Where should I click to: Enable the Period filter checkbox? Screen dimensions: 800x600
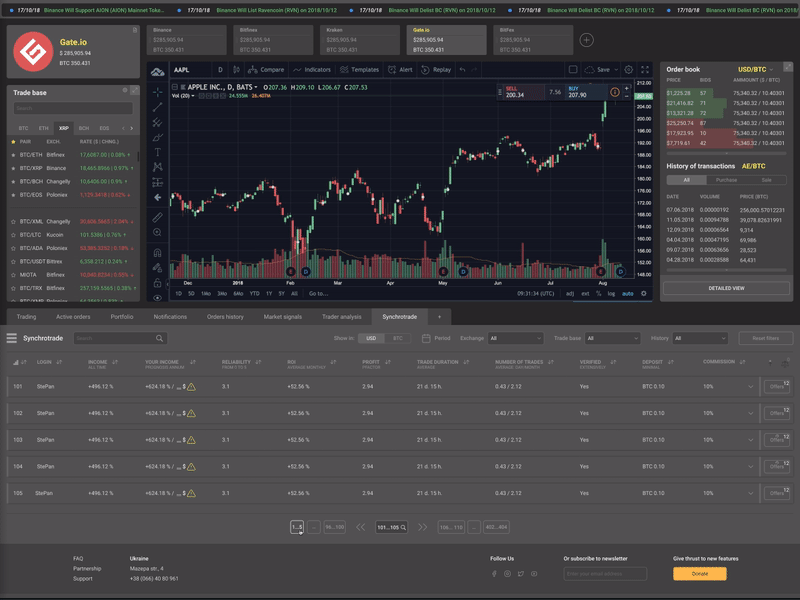(426, 340)
